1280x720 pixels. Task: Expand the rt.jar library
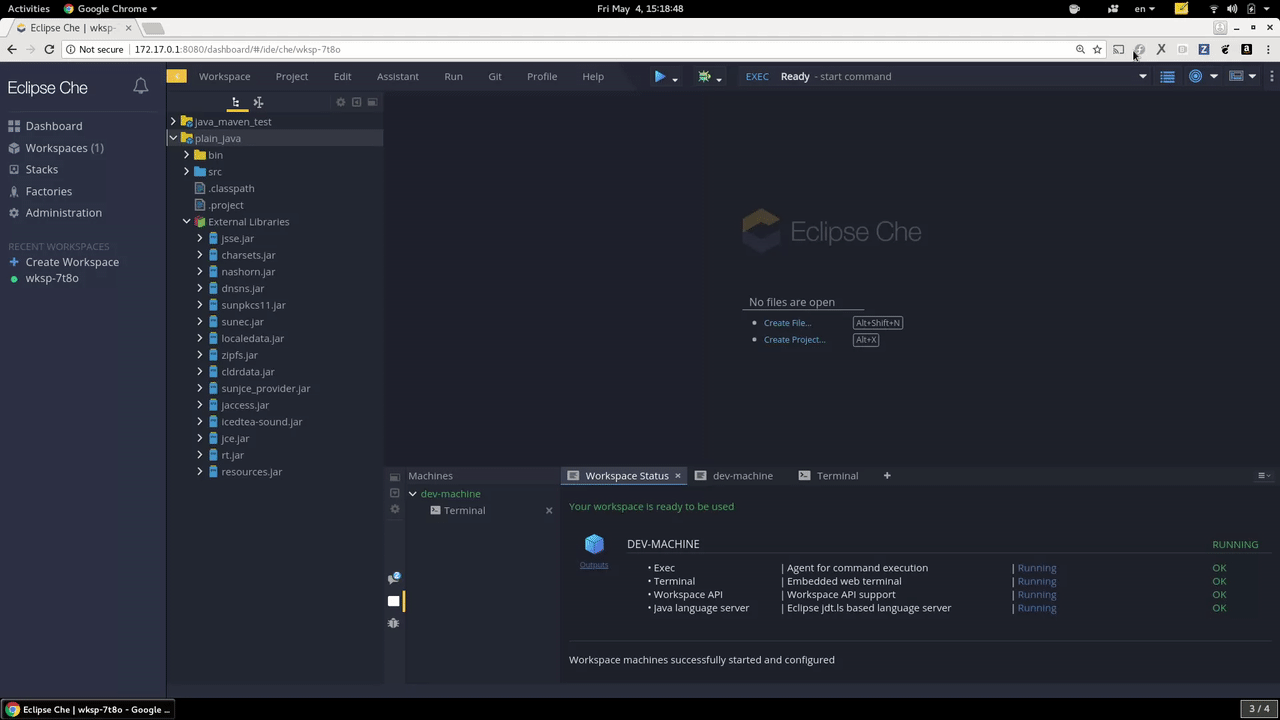pyautogui.click(x=199, y=455)
